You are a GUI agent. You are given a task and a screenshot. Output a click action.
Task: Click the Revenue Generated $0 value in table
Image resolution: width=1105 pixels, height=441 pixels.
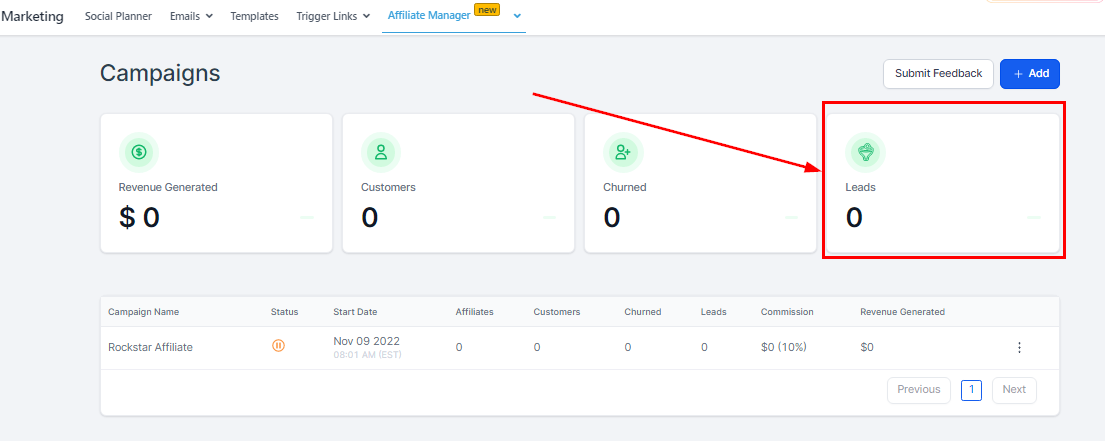tap(866, 347)
